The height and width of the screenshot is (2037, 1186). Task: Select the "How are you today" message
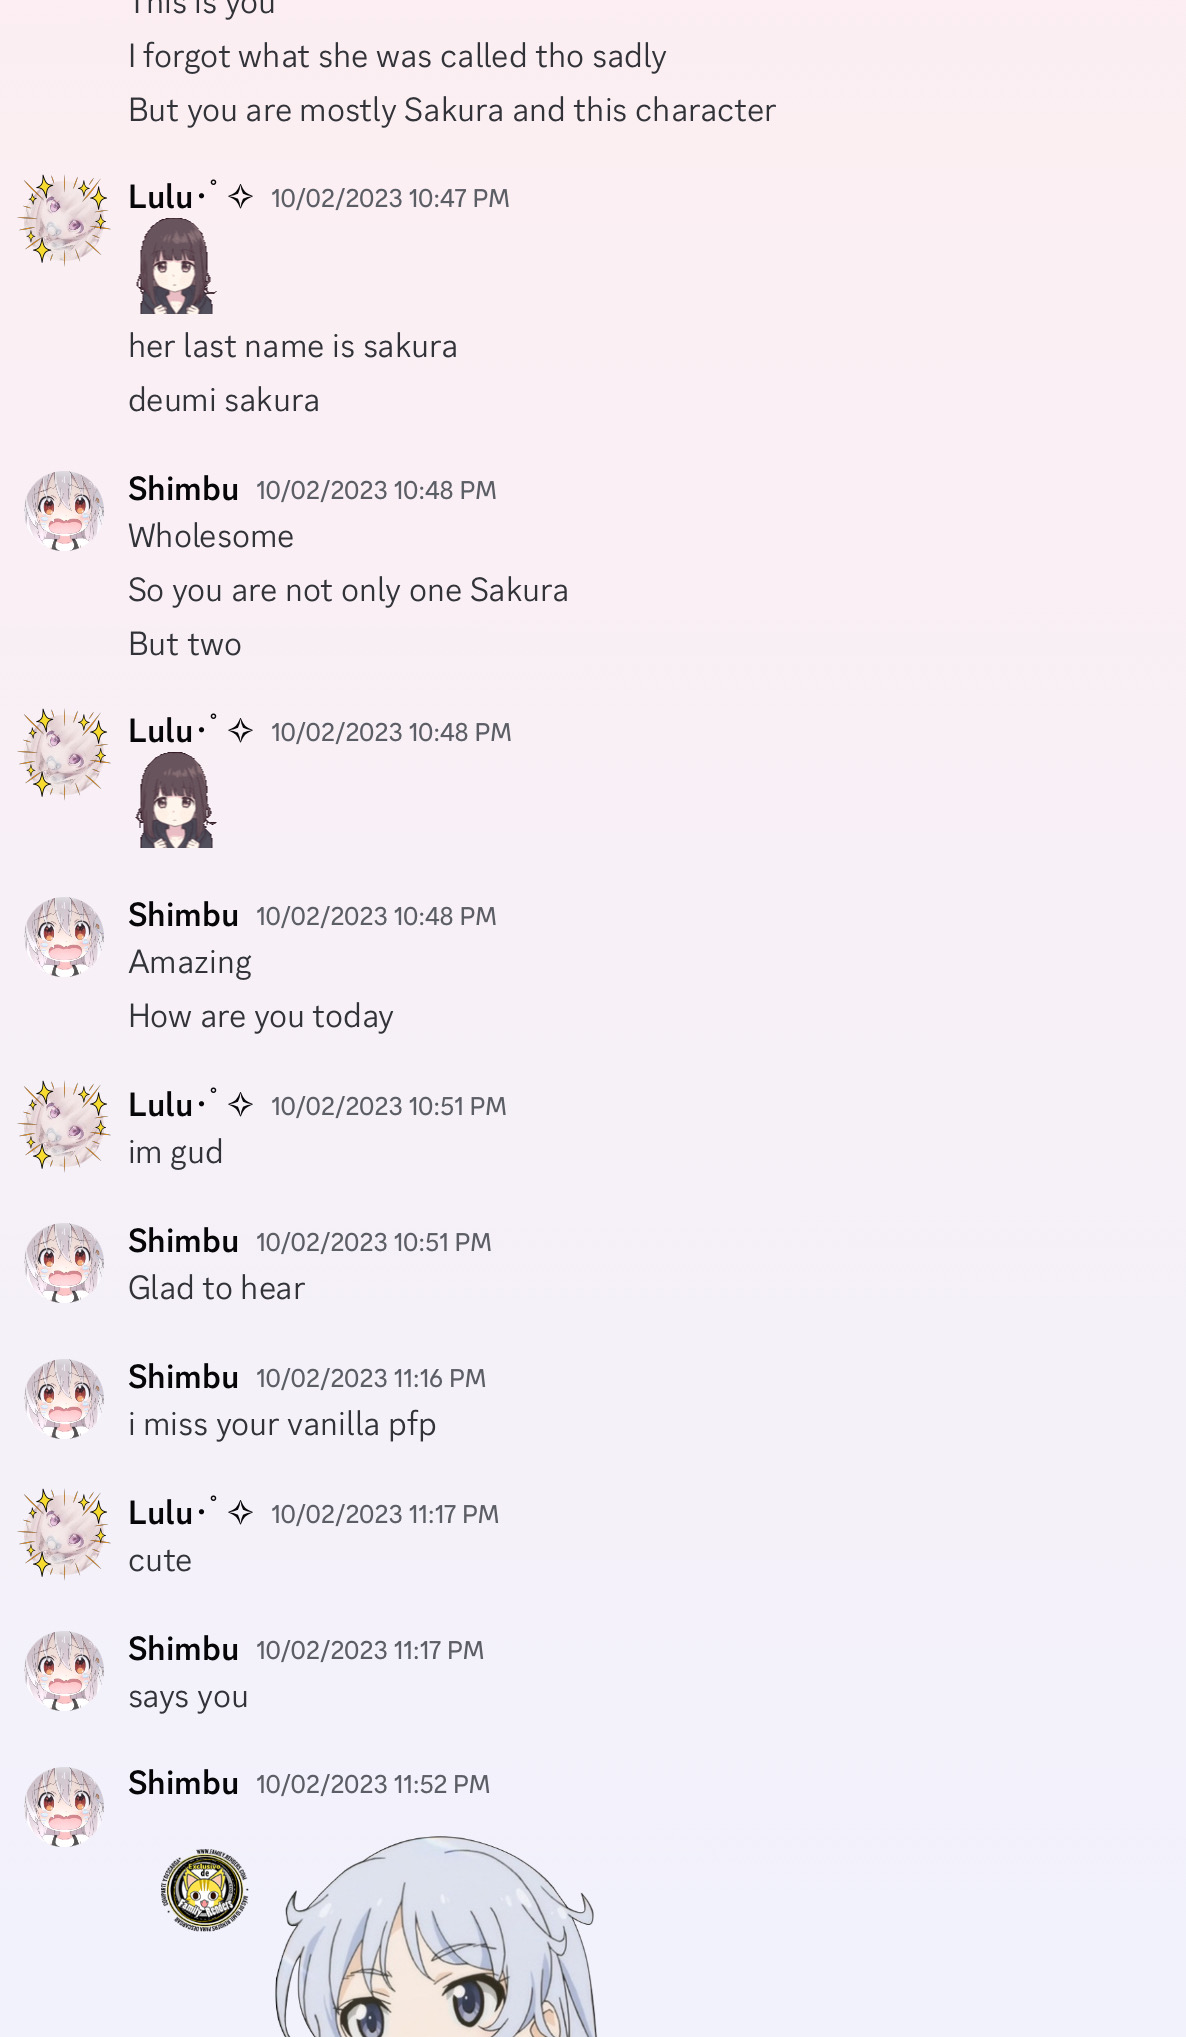(261, 1016)
